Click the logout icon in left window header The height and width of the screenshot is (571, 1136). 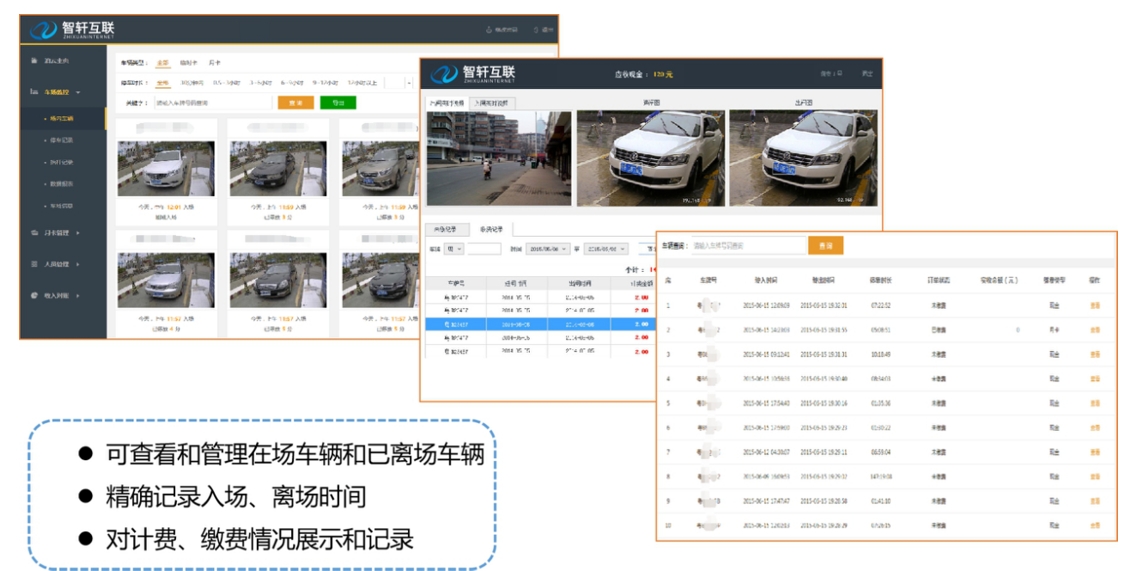tap(536, 30)
